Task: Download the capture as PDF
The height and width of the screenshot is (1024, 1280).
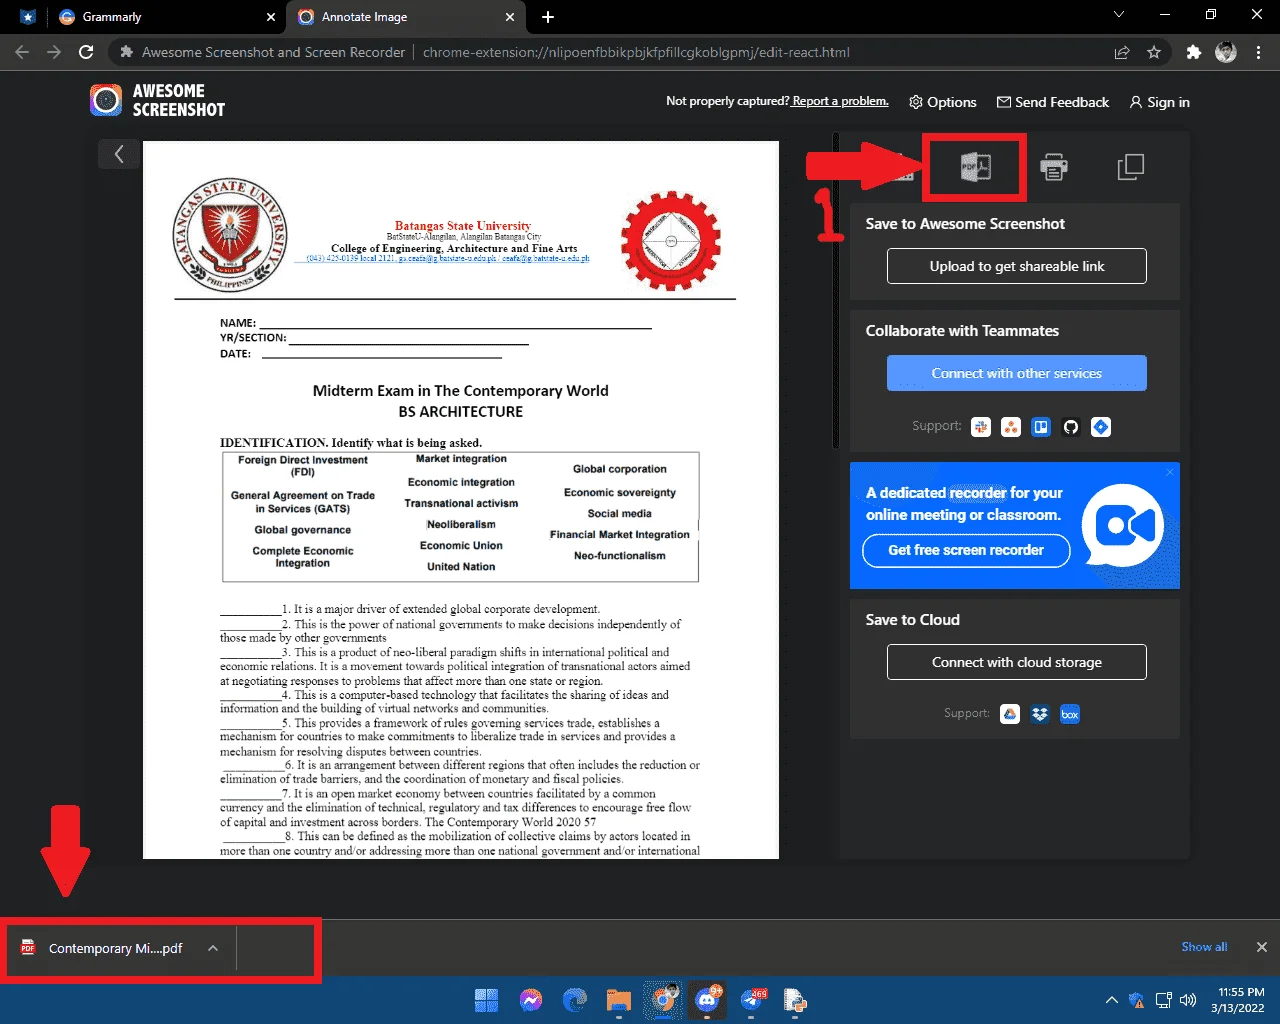Action: pos(975,167)
